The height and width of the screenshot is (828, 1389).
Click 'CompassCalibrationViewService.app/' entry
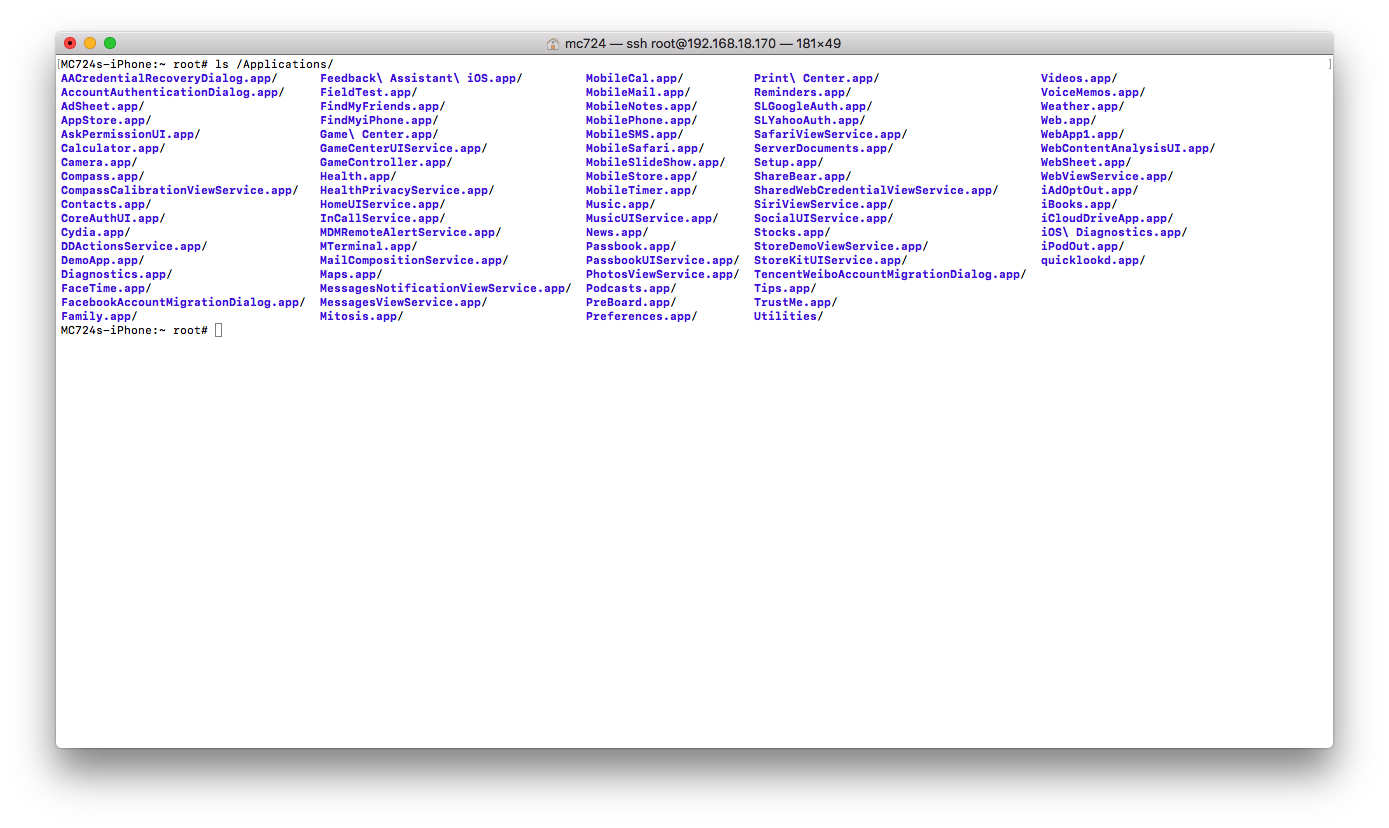180,190
